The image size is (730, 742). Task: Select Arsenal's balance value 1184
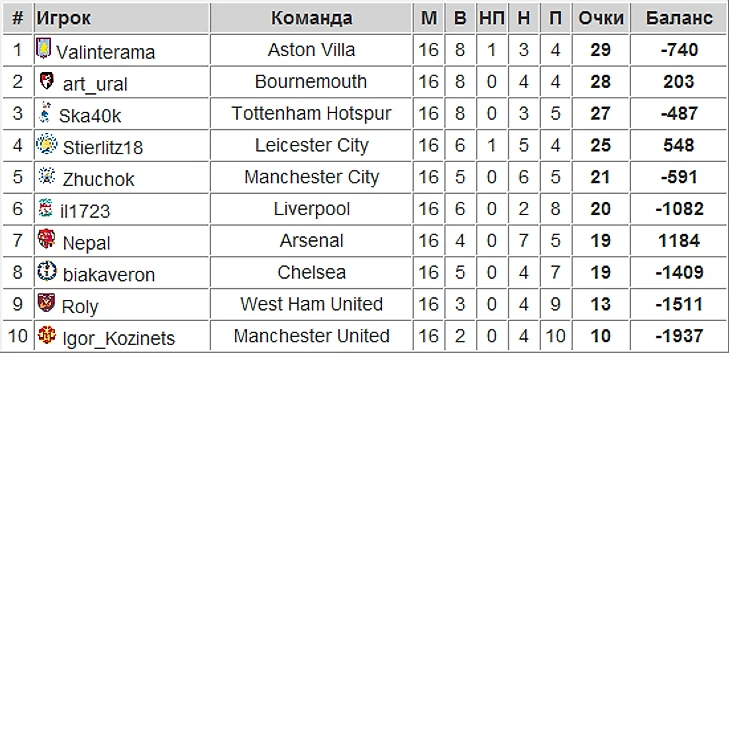679,241
